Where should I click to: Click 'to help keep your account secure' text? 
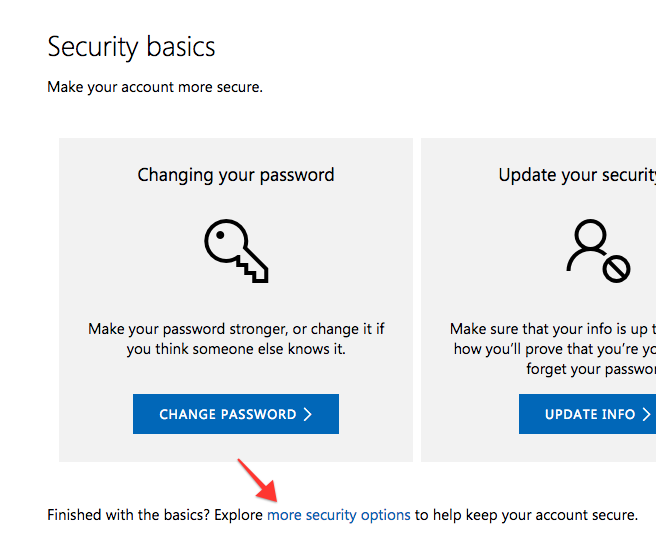point(526,515)
